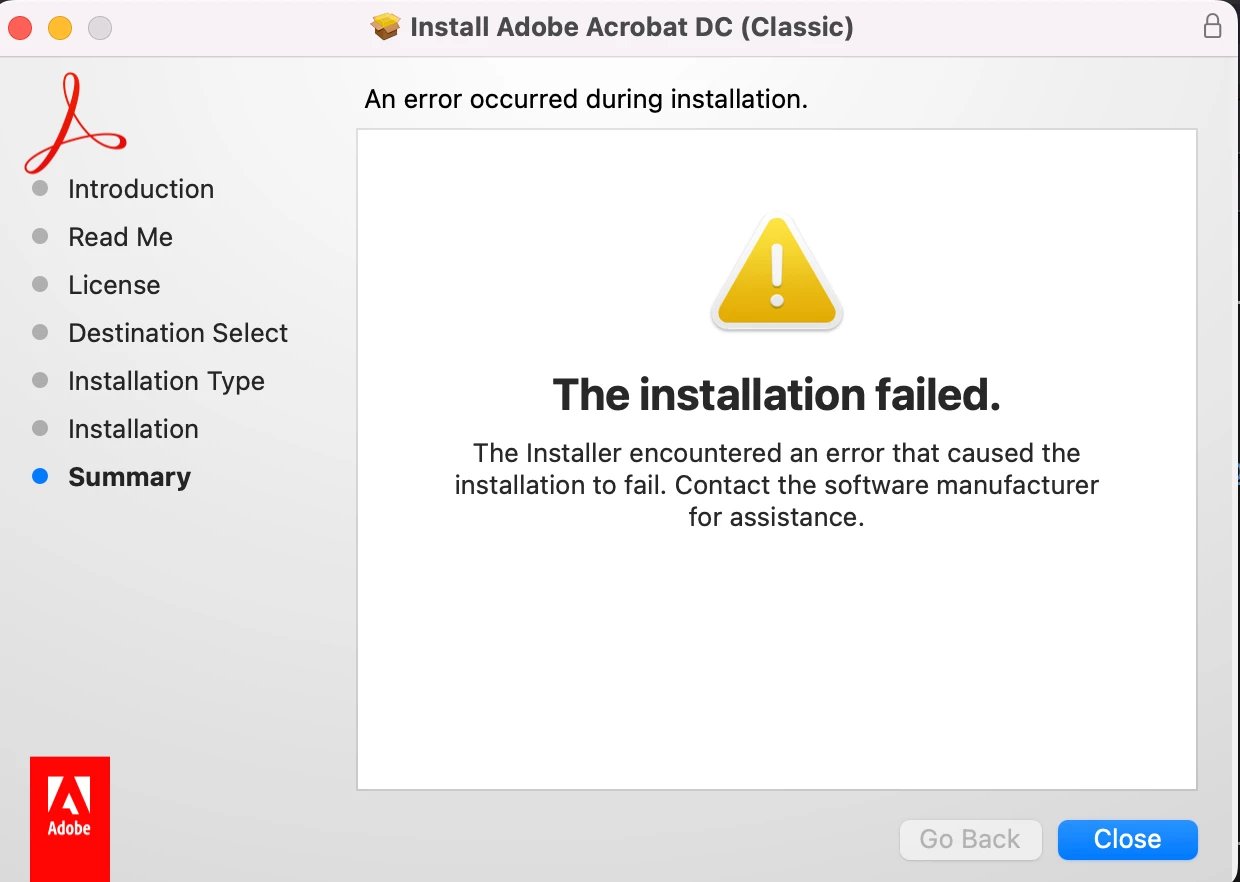Image resolution: width=1240 pixels, height=882 pixels.
Task: Select the License step
Action: pos(114,285)
